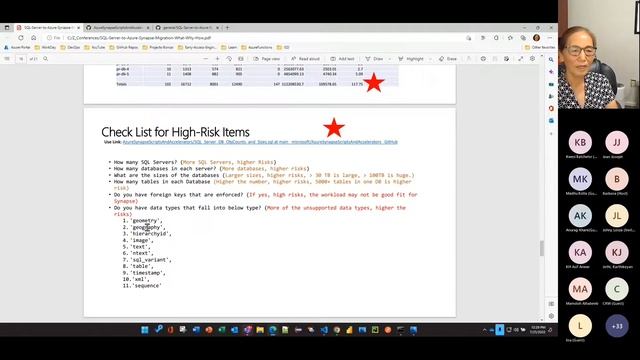Select the Erase tool
Image resolution: width=640 pixels, height=360 pixels.
coord(448,59)
